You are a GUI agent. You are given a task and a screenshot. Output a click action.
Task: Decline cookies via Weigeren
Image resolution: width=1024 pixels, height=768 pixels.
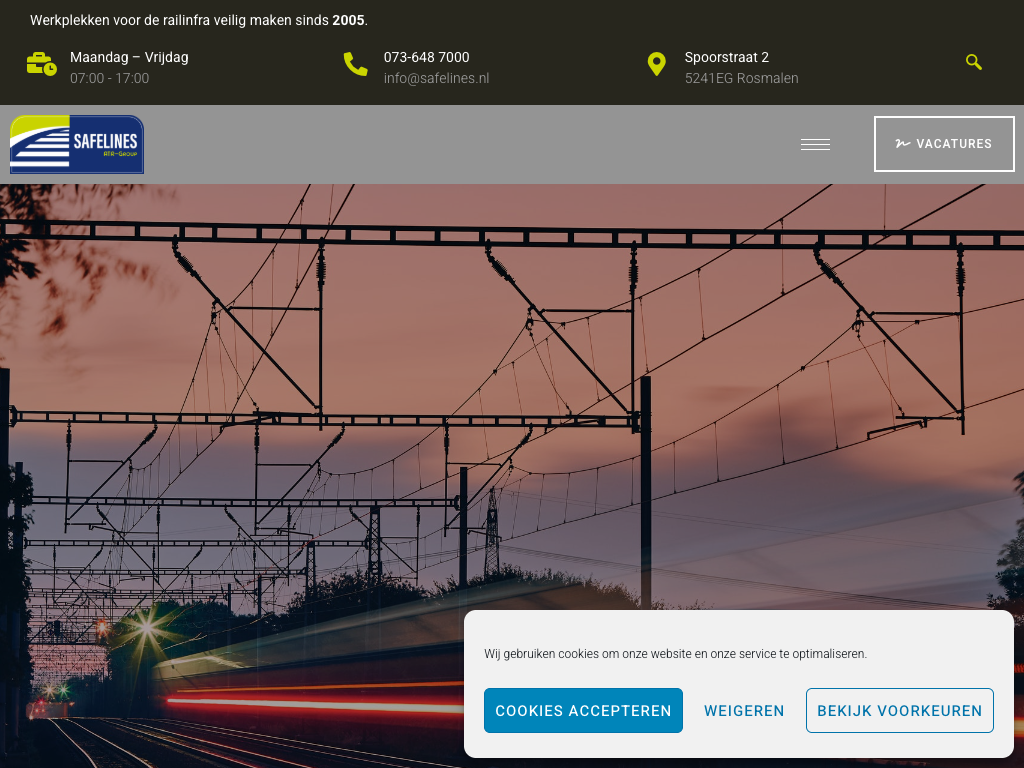(744, 711)
